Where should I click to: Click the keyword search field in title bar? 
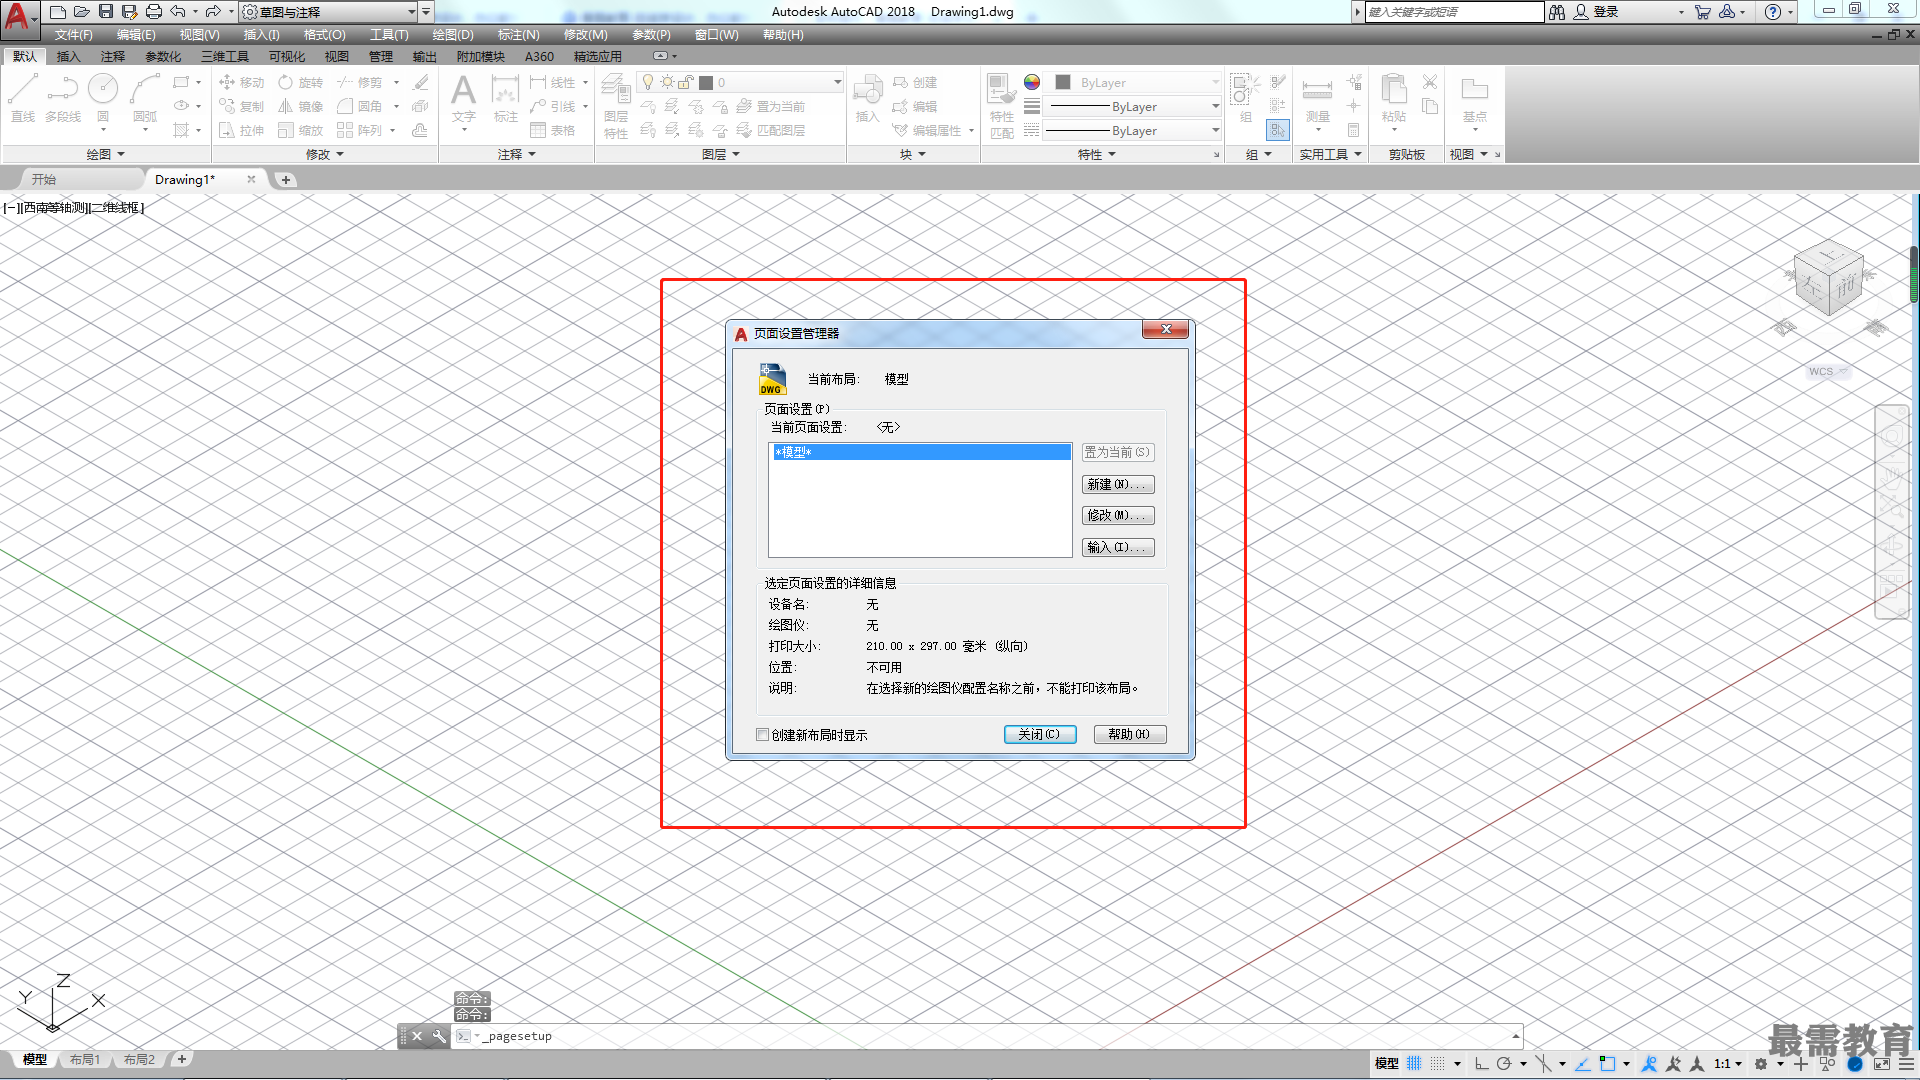pos(1454,12)
